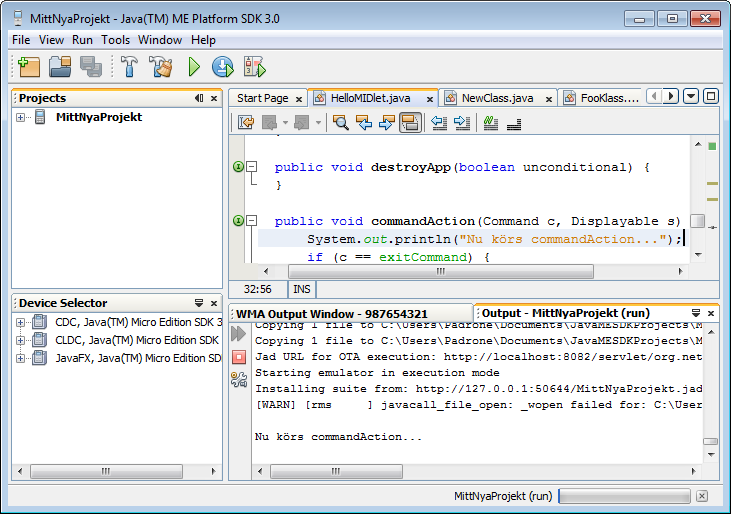Click Shift Line Left editor icon
The image size is (731, 514).
point(439,123)
